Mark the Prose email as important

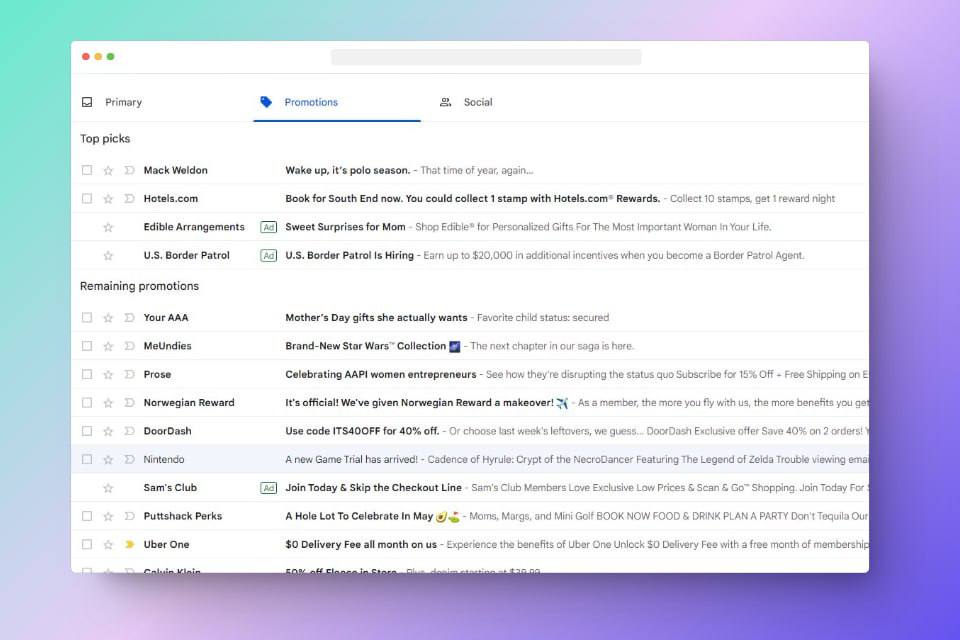(129, 375)
